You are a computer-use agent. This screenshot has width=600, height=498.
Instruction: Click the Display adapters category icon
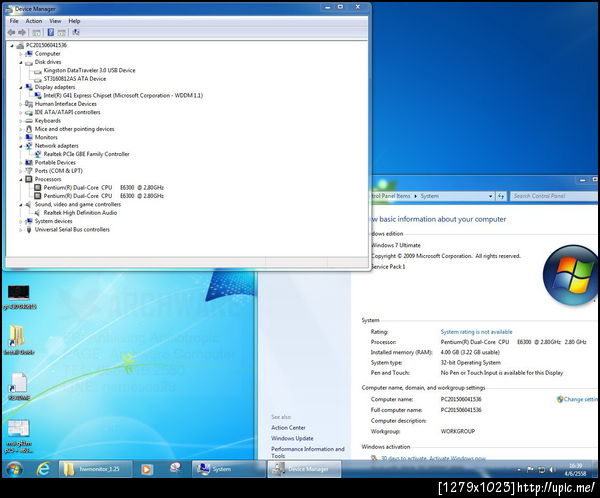click(x=29, y=87)
